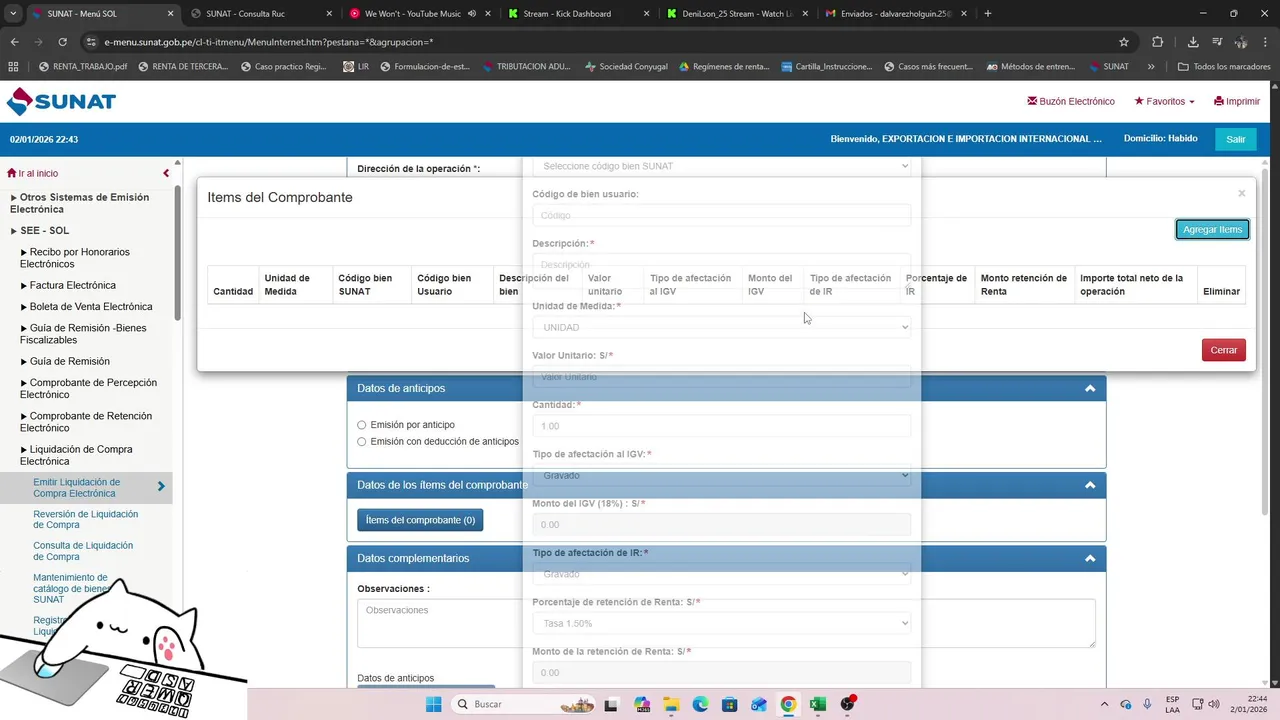Viewport: 1280px width, 720px height.
Task: Reload the page
Action: click(62, 42)
